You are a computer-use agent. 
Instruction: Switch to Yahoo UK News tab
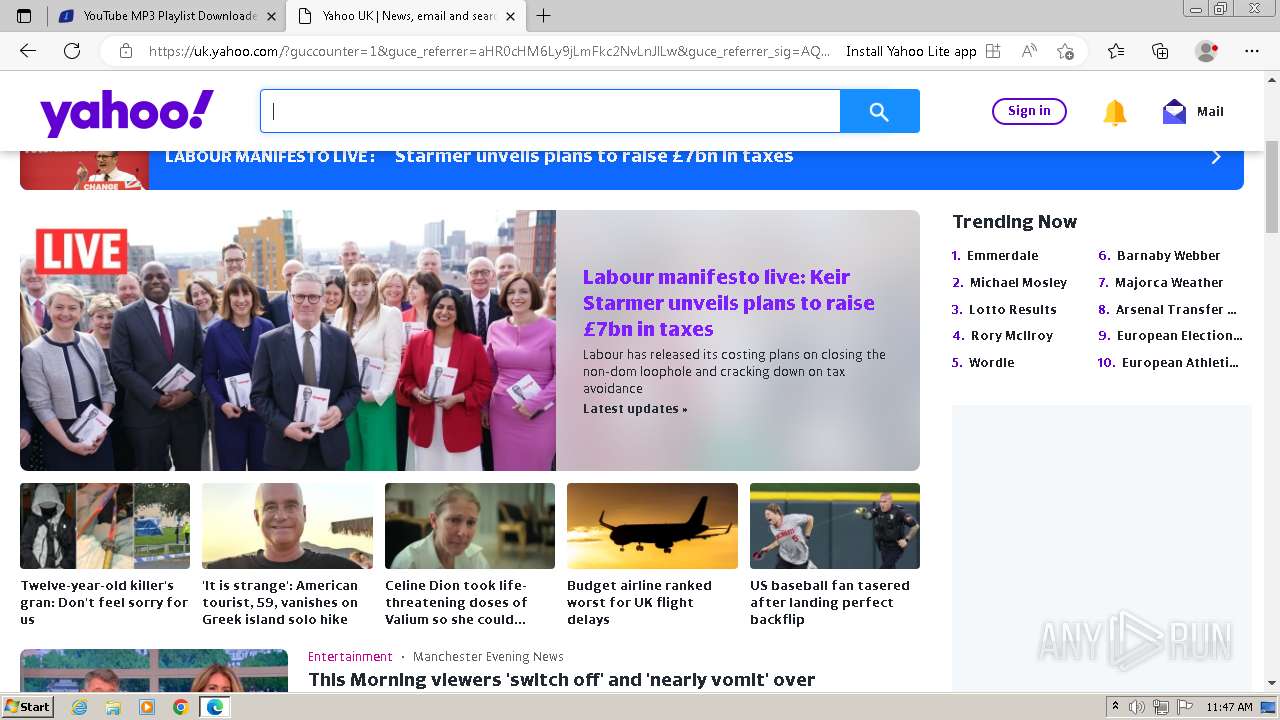pos(408,16)
